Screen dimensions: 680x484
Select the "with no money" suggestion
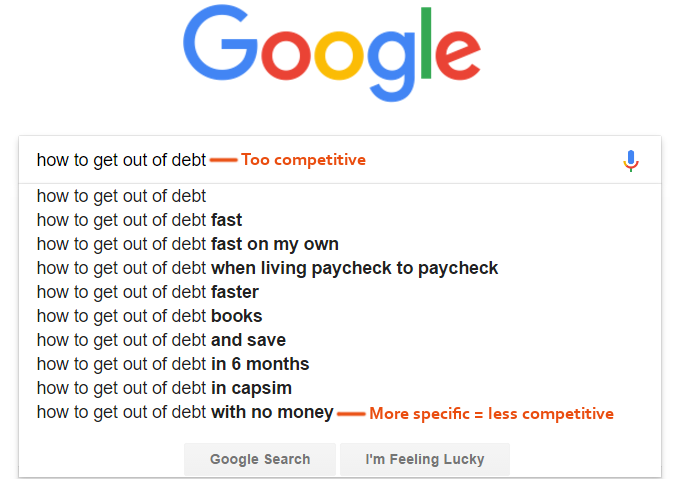coord(185,412)
